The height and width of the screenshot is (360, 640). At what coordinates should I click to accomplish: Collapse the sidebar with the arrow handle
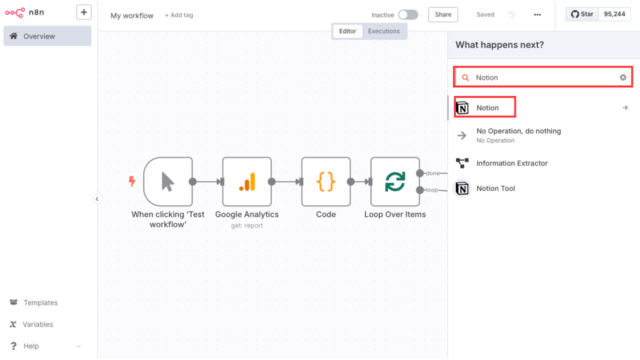point(97,199)
